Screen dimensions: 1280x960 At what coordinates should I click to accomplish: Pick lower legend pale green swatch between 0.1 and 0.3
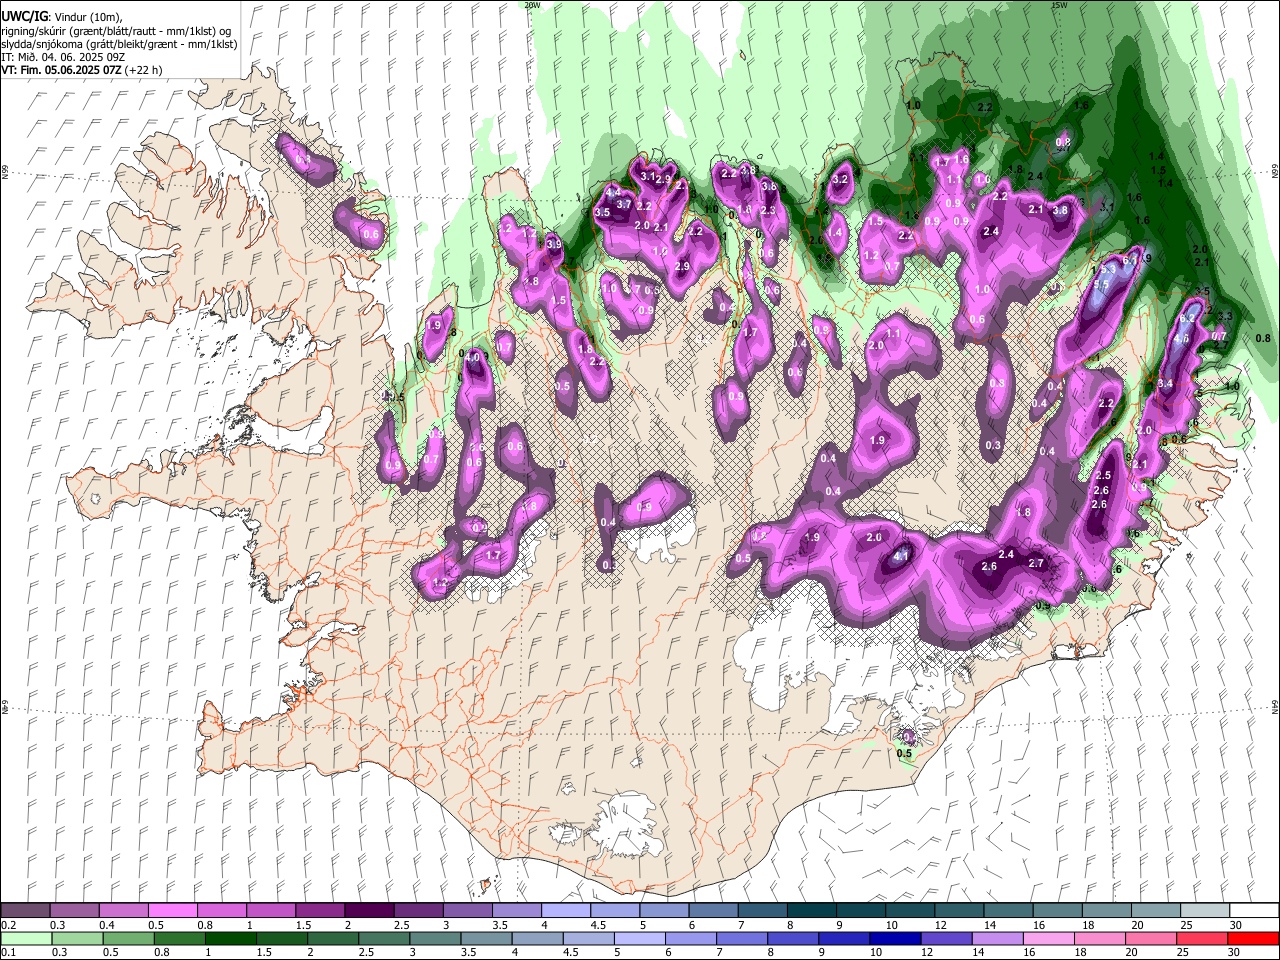coord(25,939)
